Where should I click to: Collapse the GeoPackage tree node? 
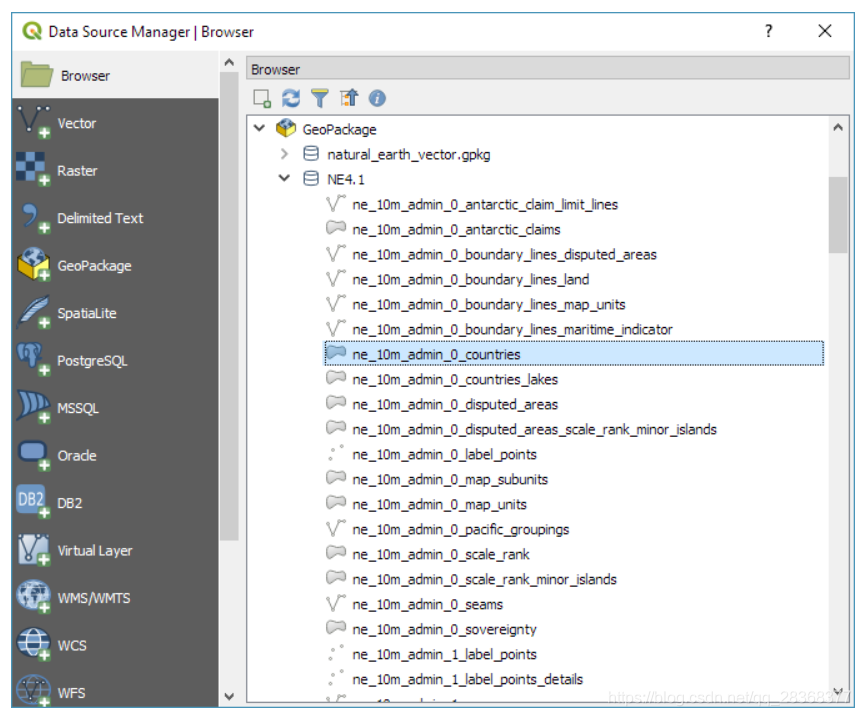point(259,128)
